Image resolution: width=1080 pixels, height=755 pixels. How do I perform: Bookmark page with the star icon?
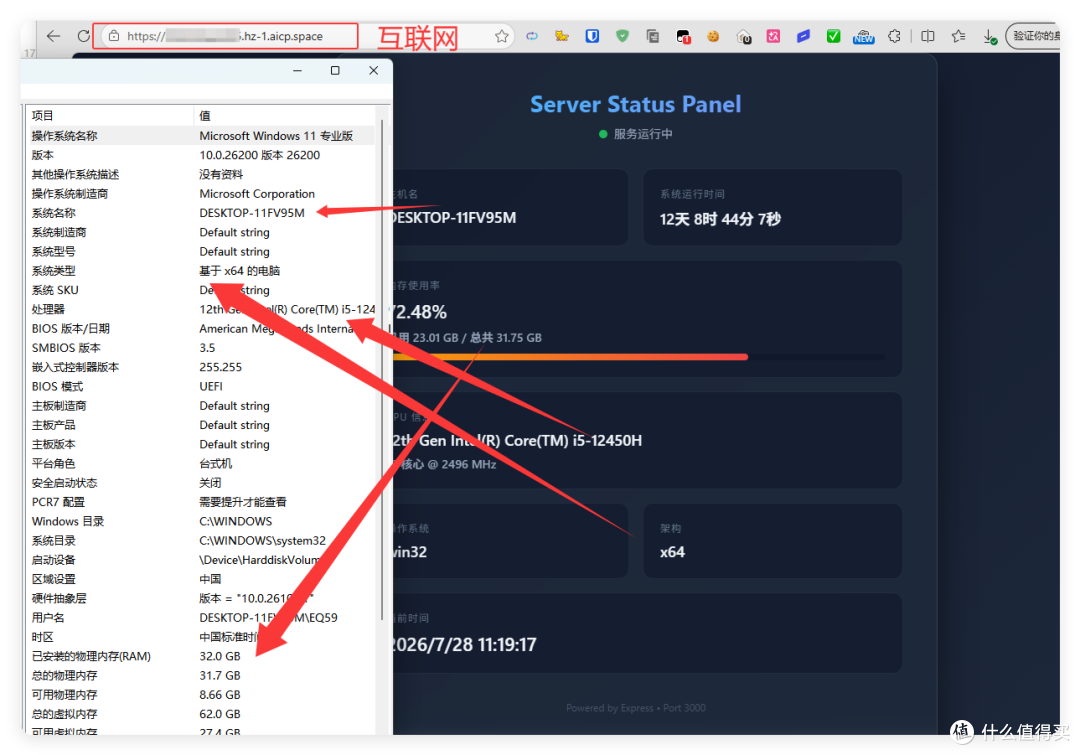501,36
